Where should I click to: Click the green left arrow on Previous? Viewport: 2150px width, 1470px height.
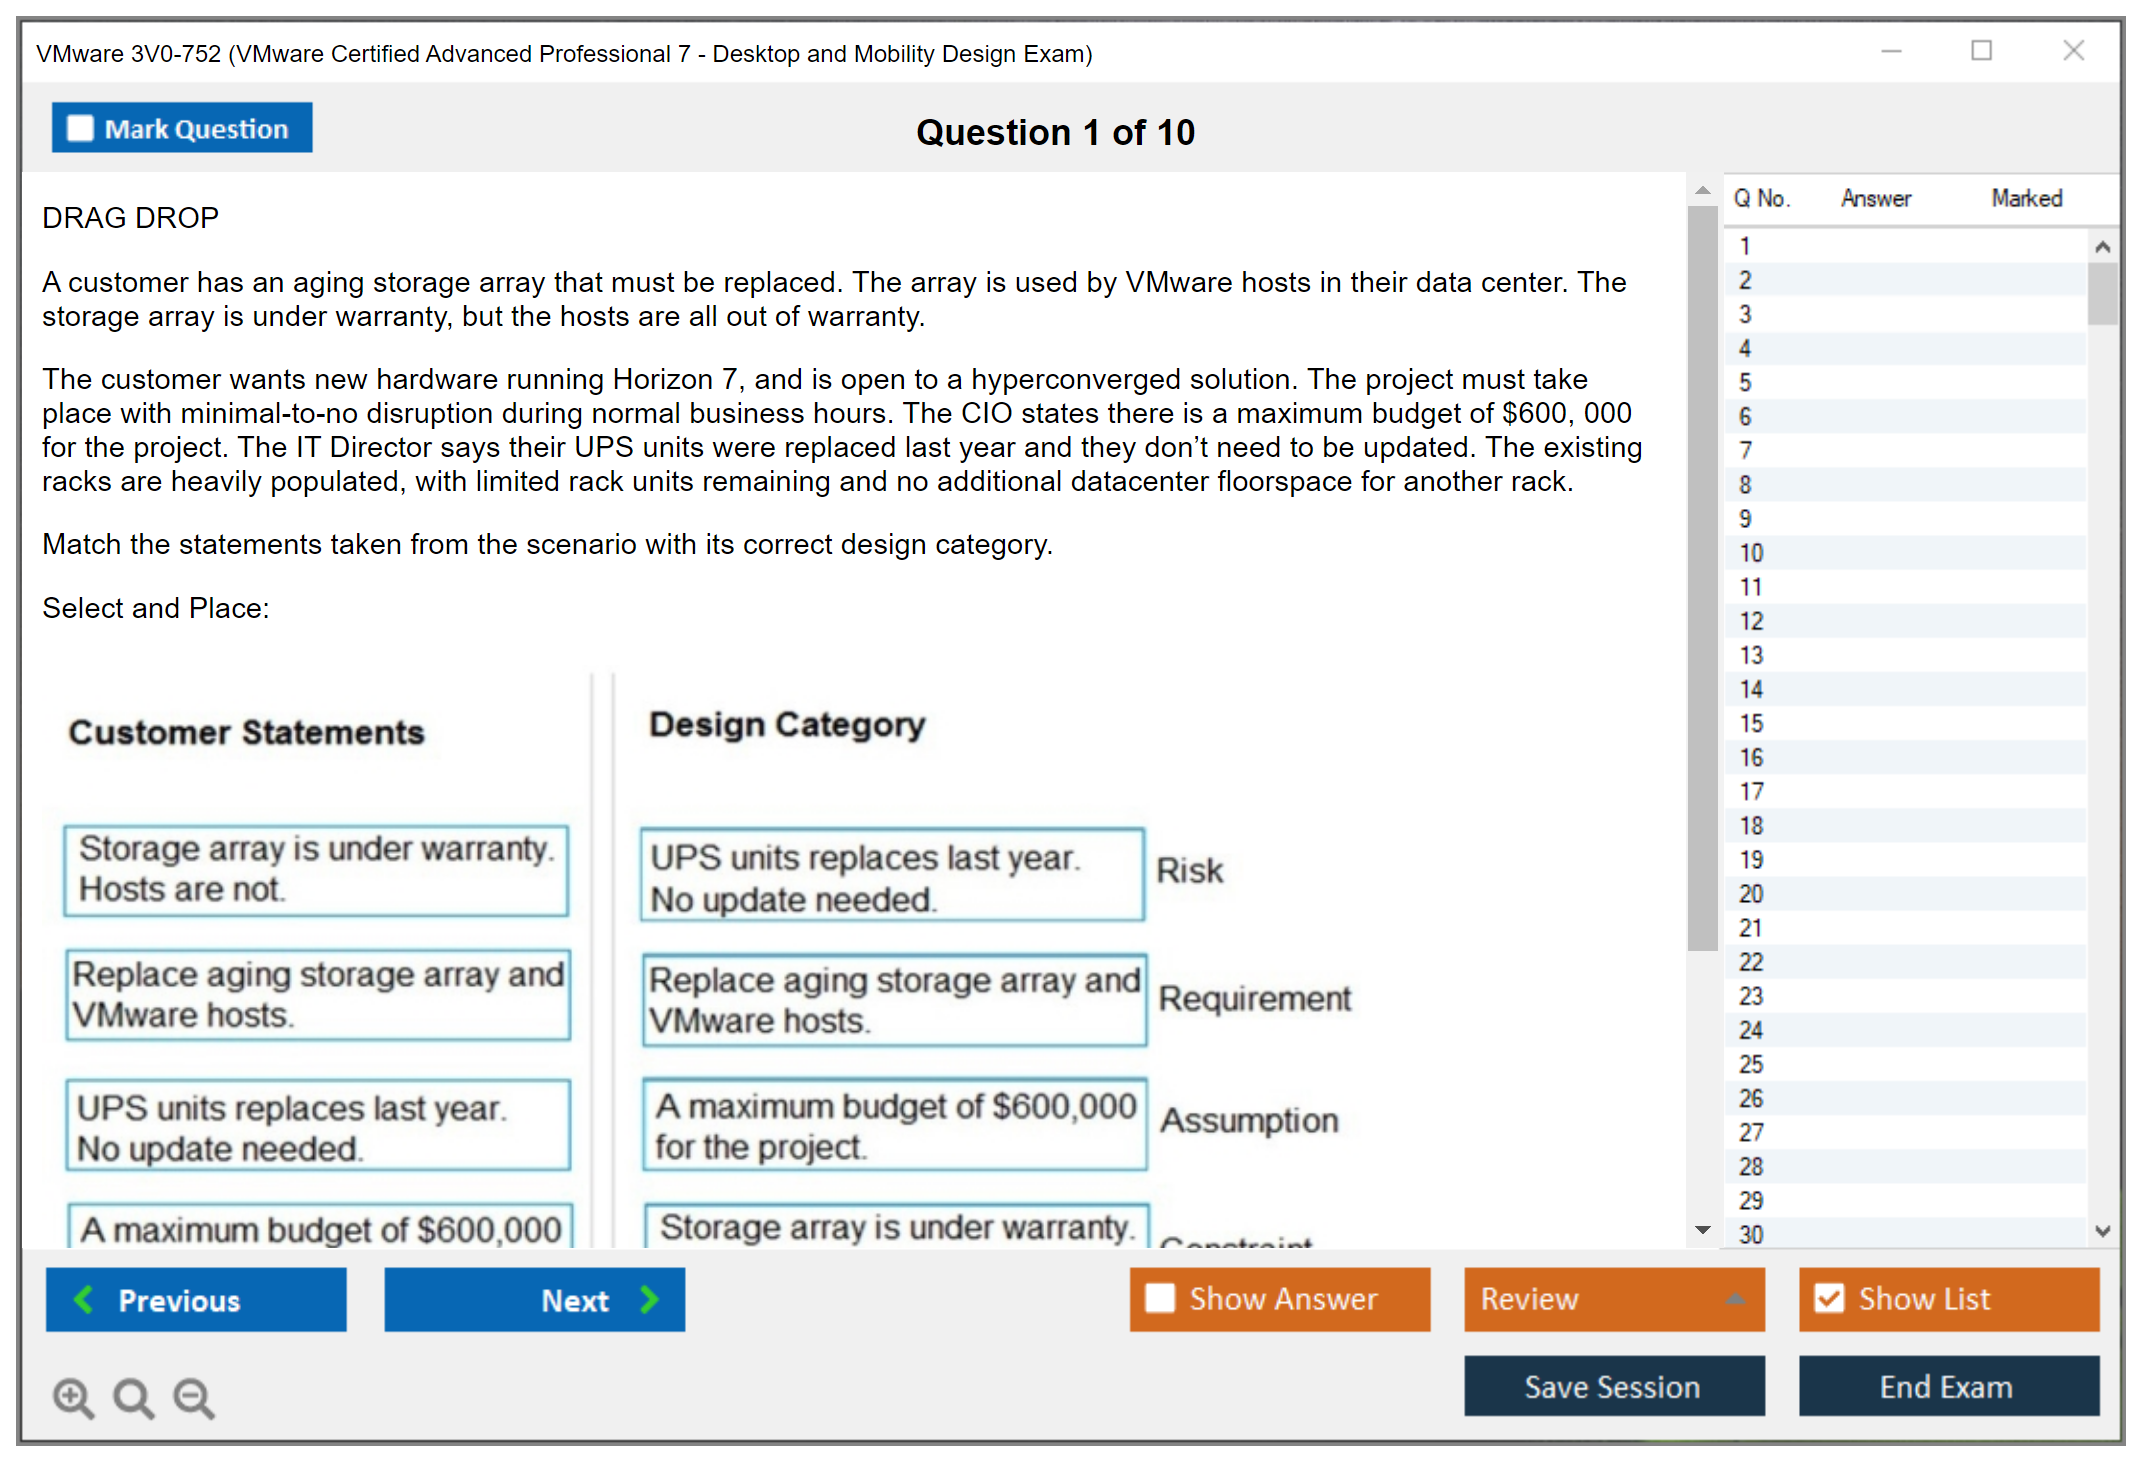tap(84, 1299)
